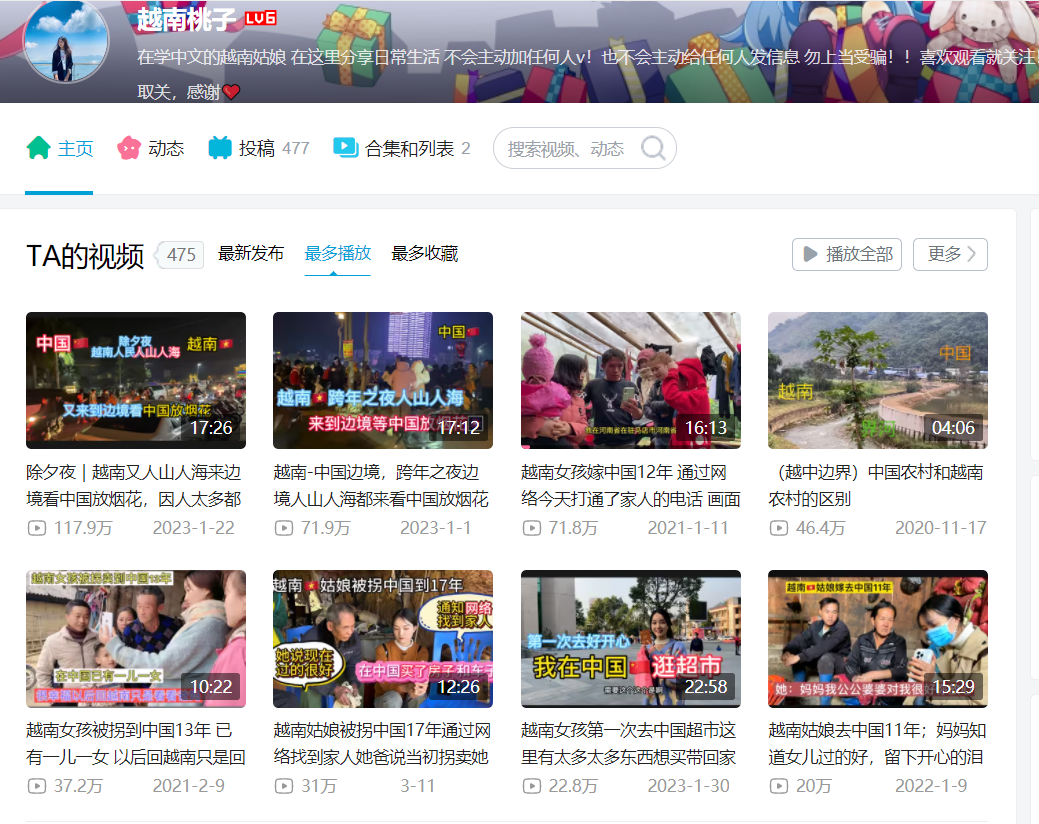Click the LV6 level badge

260,18
